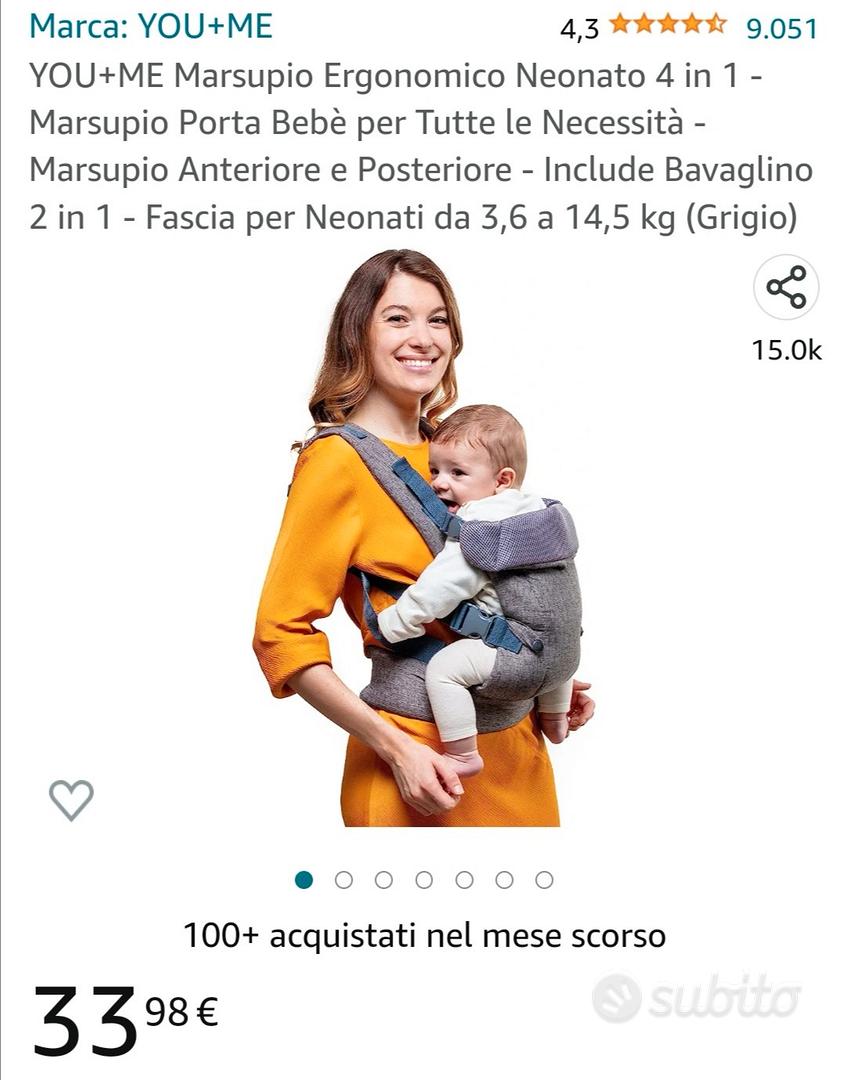
Task: Select the third image carousel dot
Action: click(384, 880)
